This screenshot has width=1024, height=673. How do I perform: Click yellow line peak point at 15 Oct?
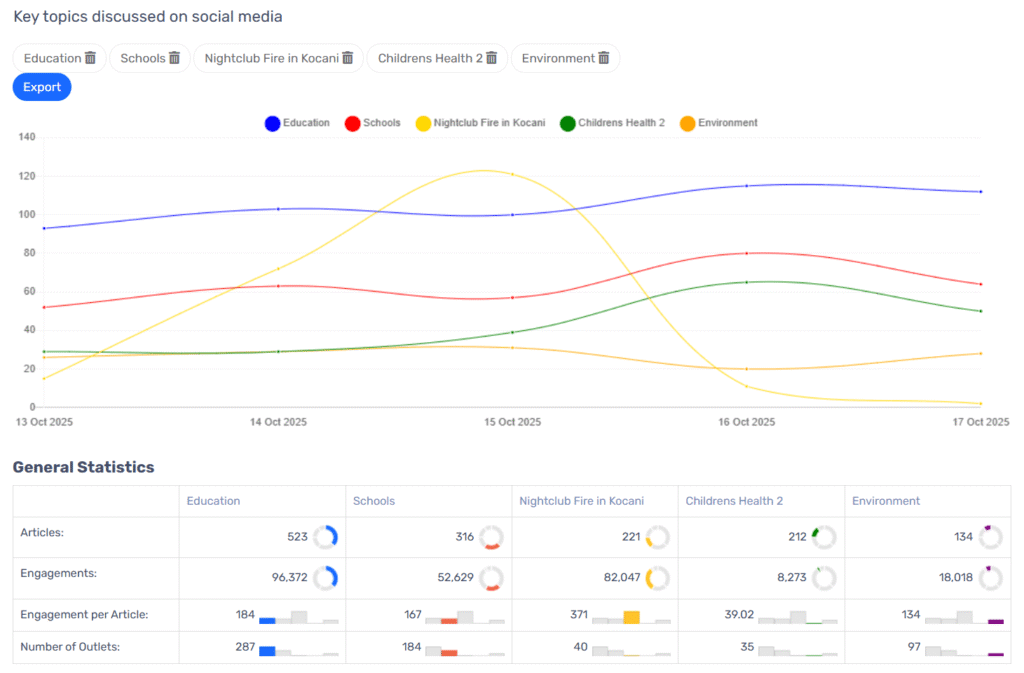click(512, 174)
